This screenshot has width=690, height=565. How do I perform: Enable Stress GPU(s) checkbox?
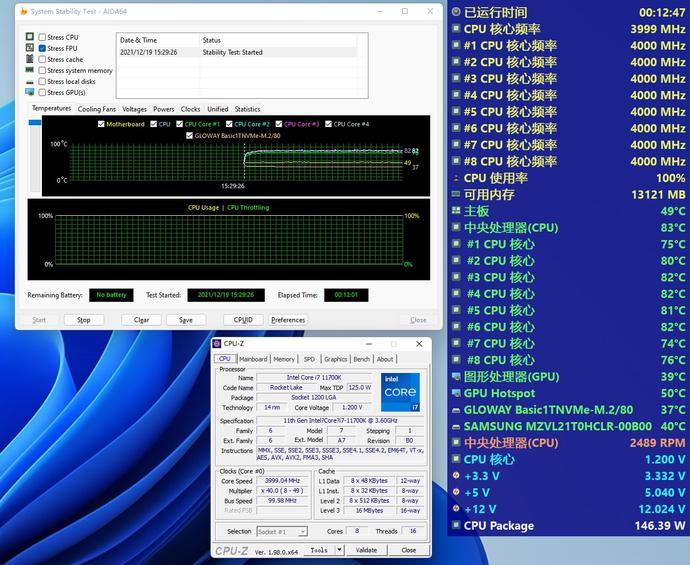[42, 92]
